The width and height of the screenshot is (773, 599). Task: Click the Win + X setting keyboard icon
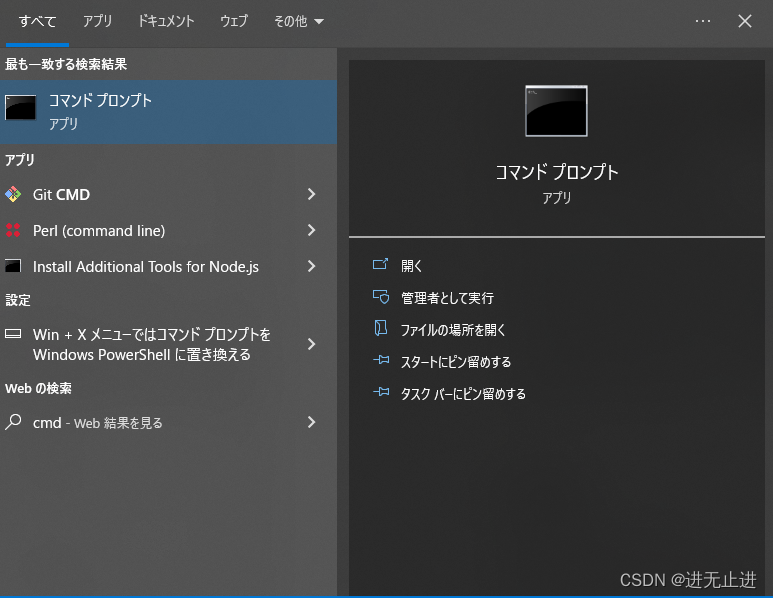tap(13, 334)
